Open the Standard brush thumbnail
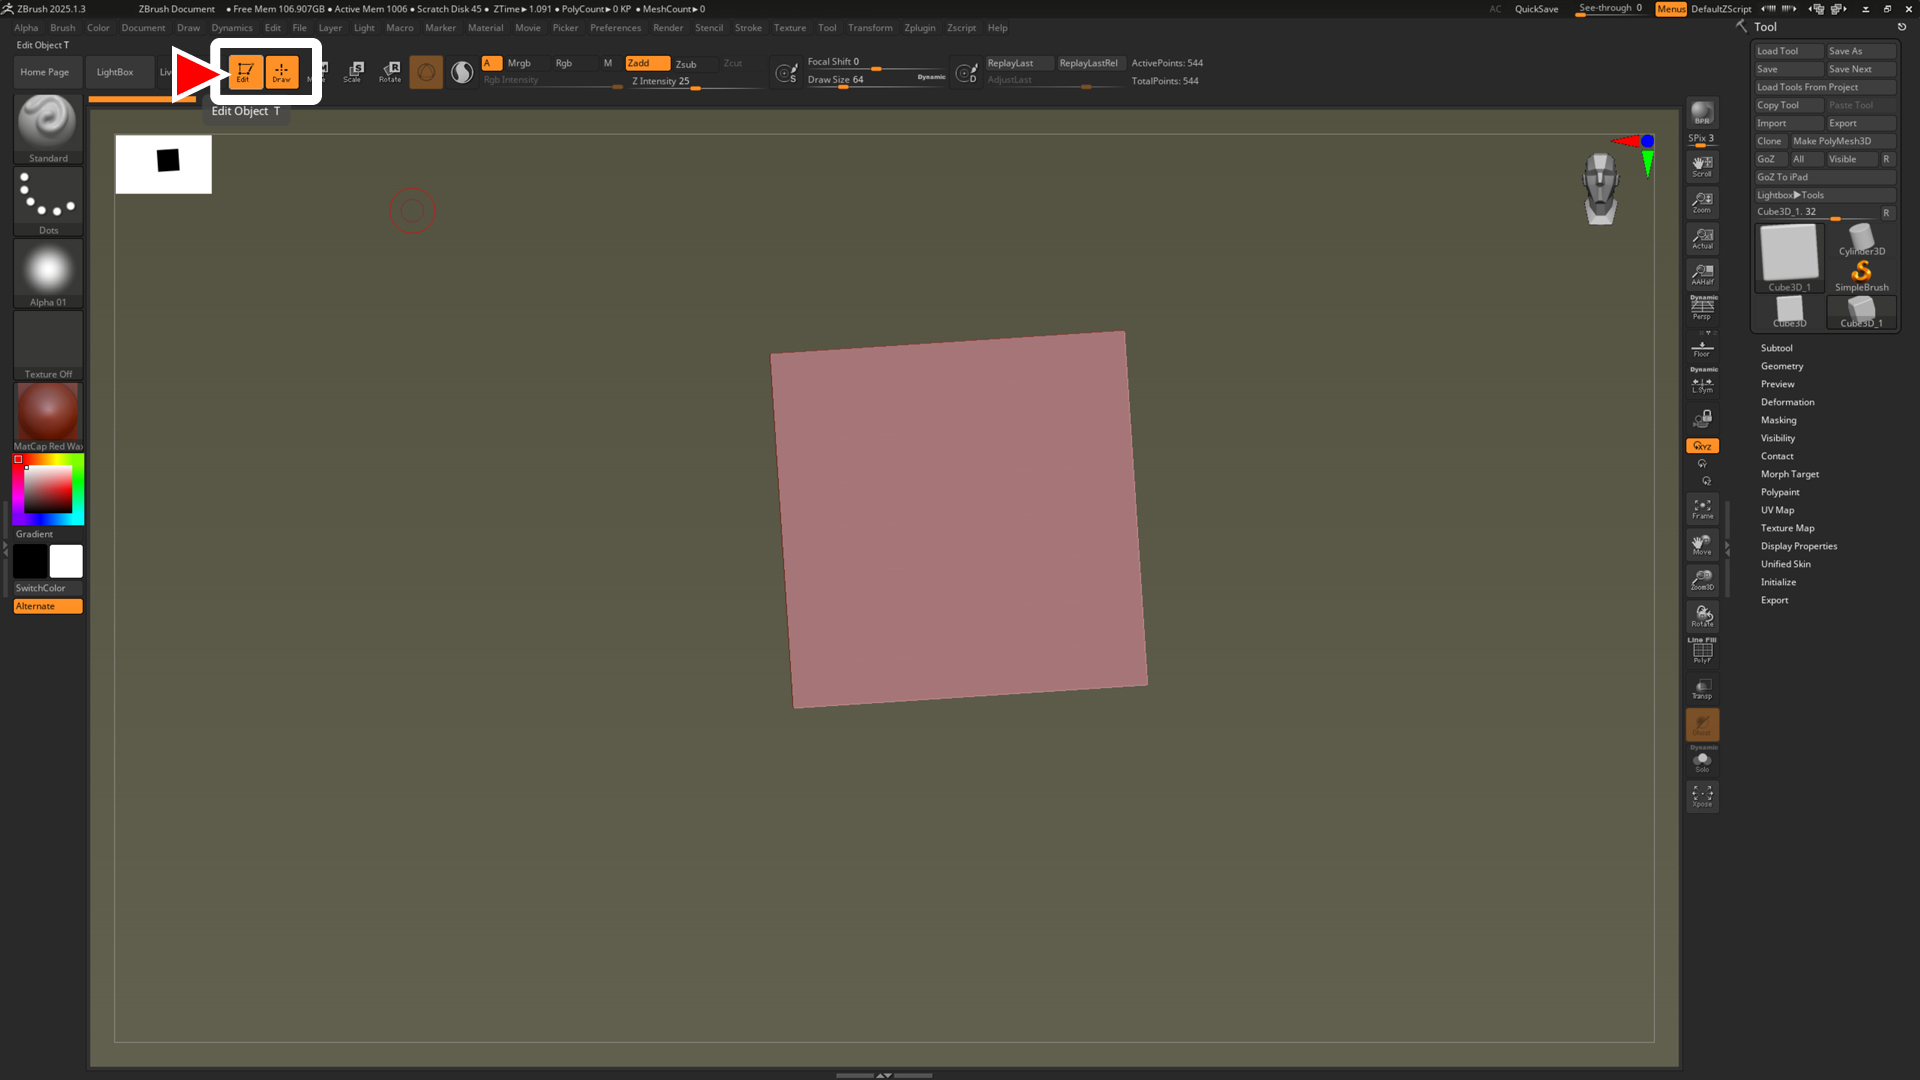Image resolution: width=1920 pixels, height=1080 pixels. pyautogui.click(x=48, y=128)
